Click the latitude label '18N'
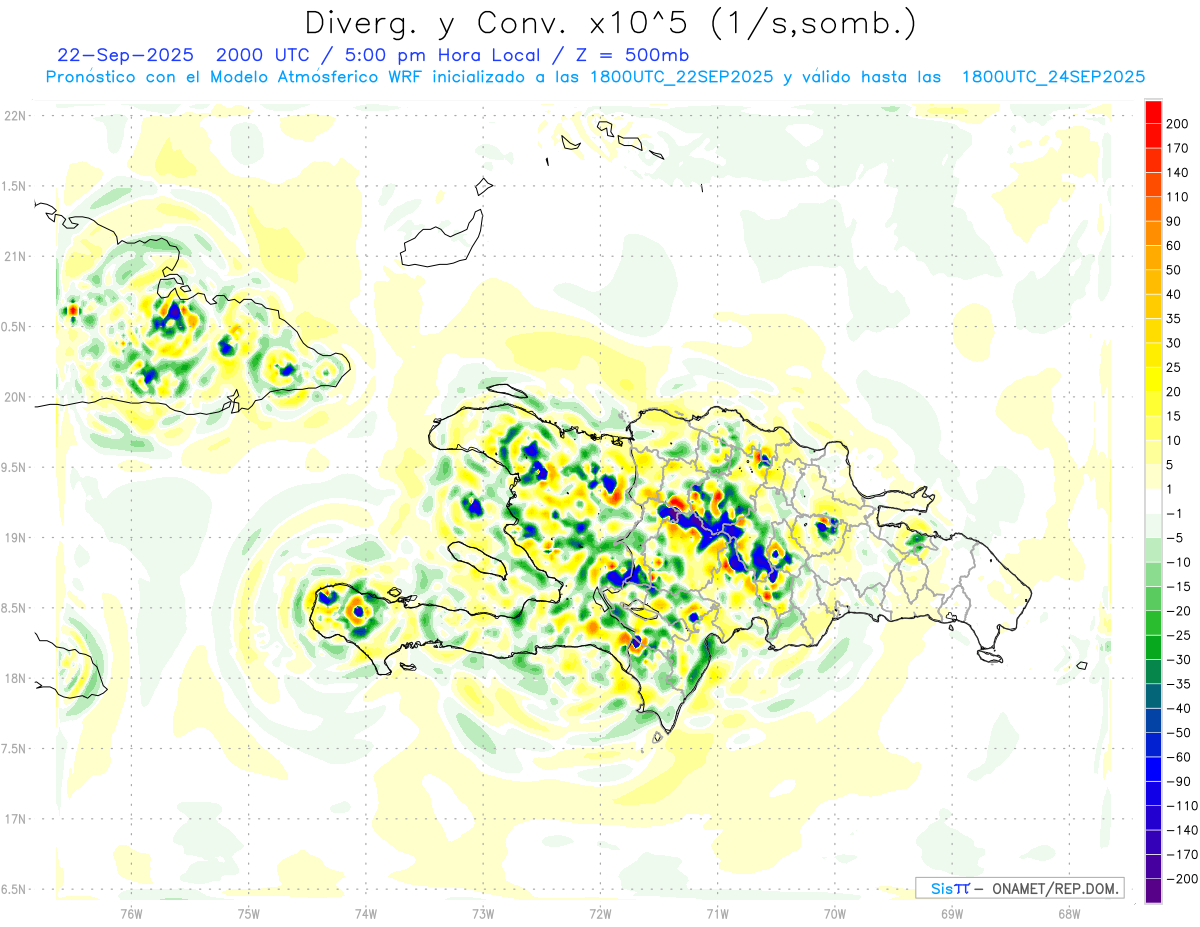This screenshot has width=1200, height=927. point(14,678)
